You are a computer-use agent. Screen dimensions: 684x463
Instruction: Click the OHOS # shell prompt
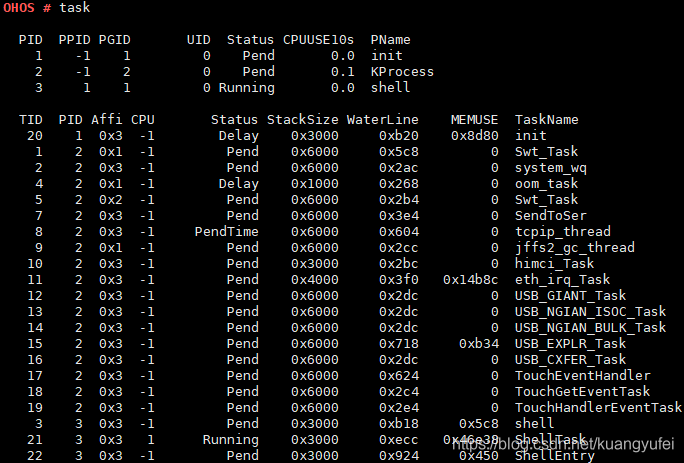[x=27, y=8]
